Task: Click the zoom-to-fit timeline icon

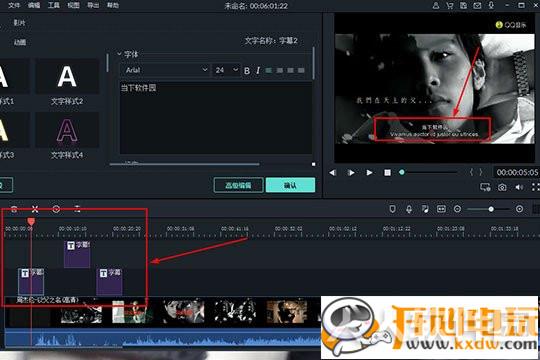Action: click(x=441, y=209)
